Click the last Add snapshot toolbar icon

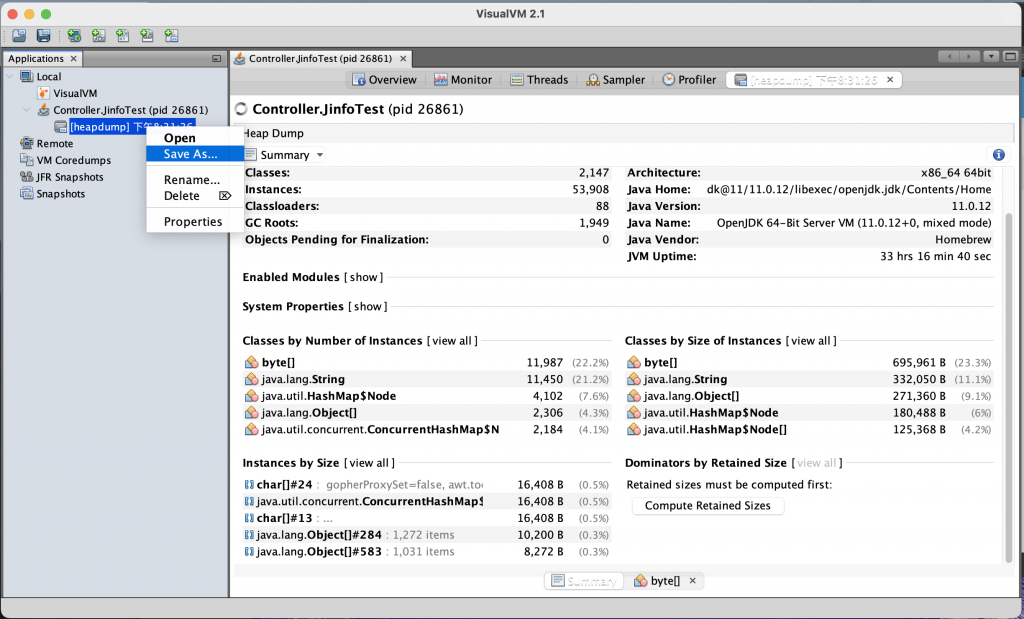172,36
